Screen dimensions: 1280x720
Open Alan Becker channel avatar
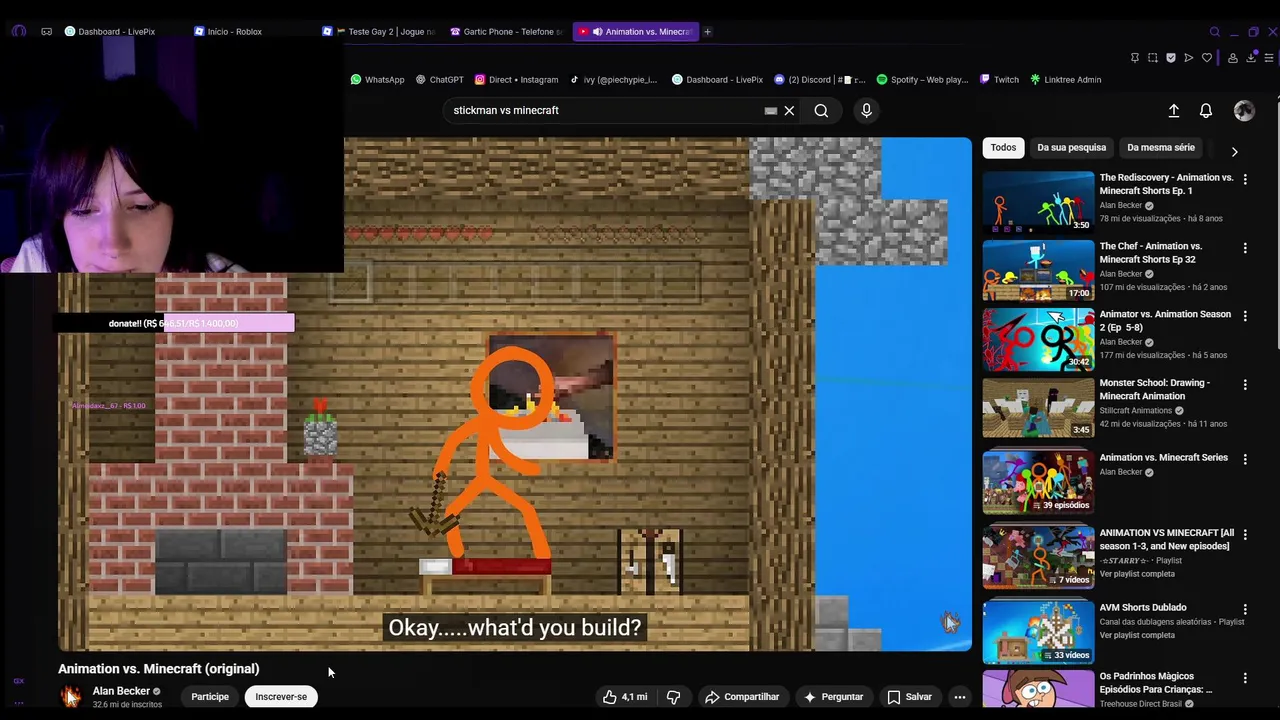[71, 697]
